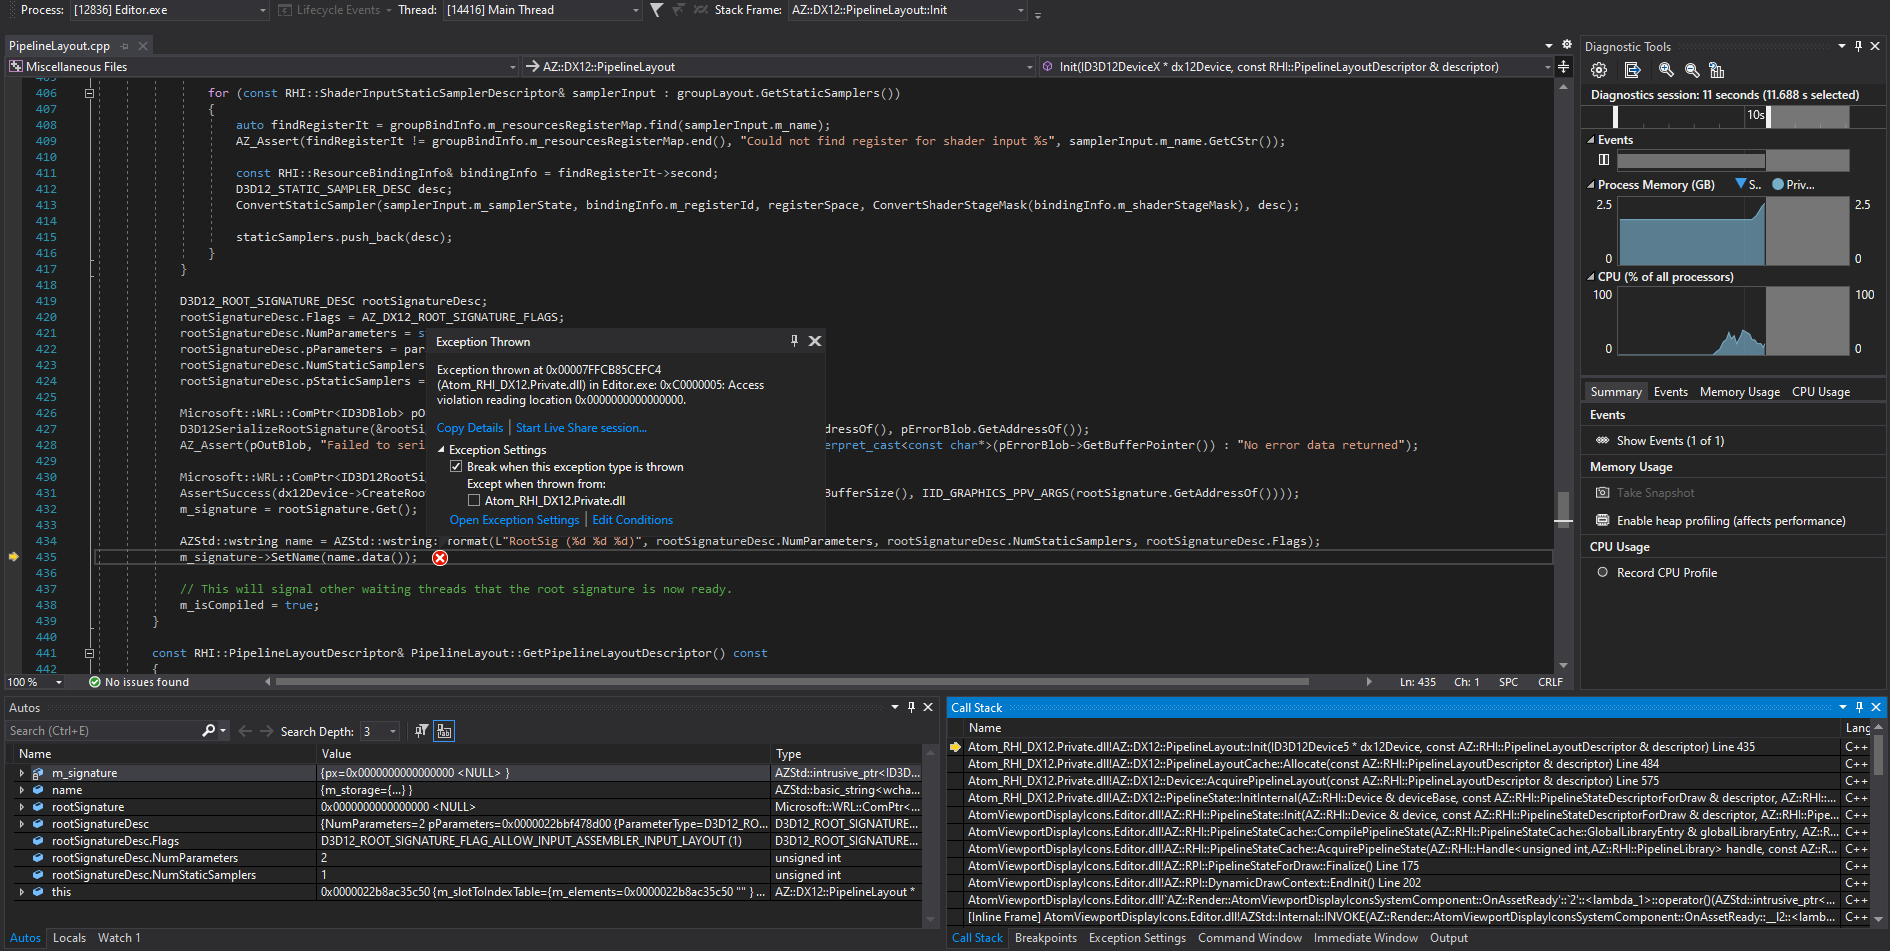Viewport: 1890px width, 951px height.
Task: Click the diagnostics output window icon
Action: (x=1633, y=70)
